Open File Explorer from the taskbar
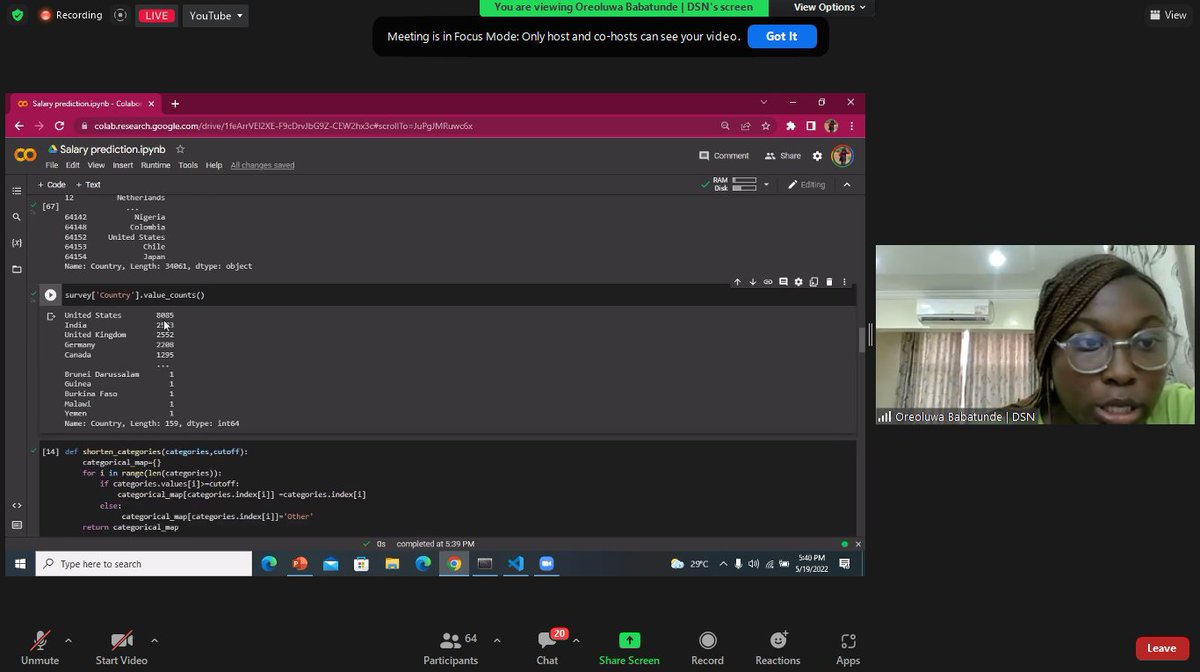Screen dimensions: 1200x672 point(392,564)
